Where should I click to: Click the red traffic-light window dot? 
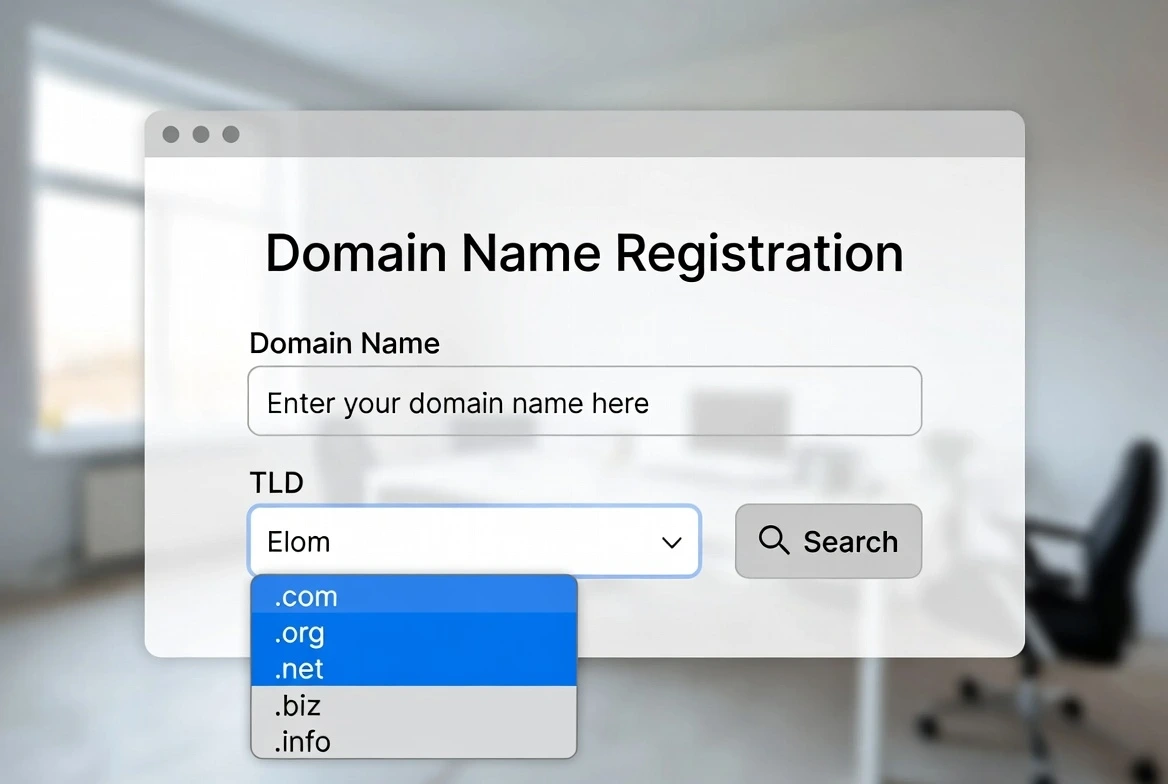pyautogui.click(x=171, y=133)
